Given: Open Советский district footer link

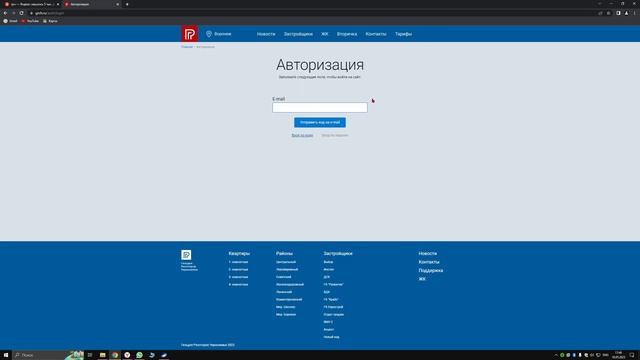Looking at the screenshot, I should pyautogui.click(x=284, y=277).
